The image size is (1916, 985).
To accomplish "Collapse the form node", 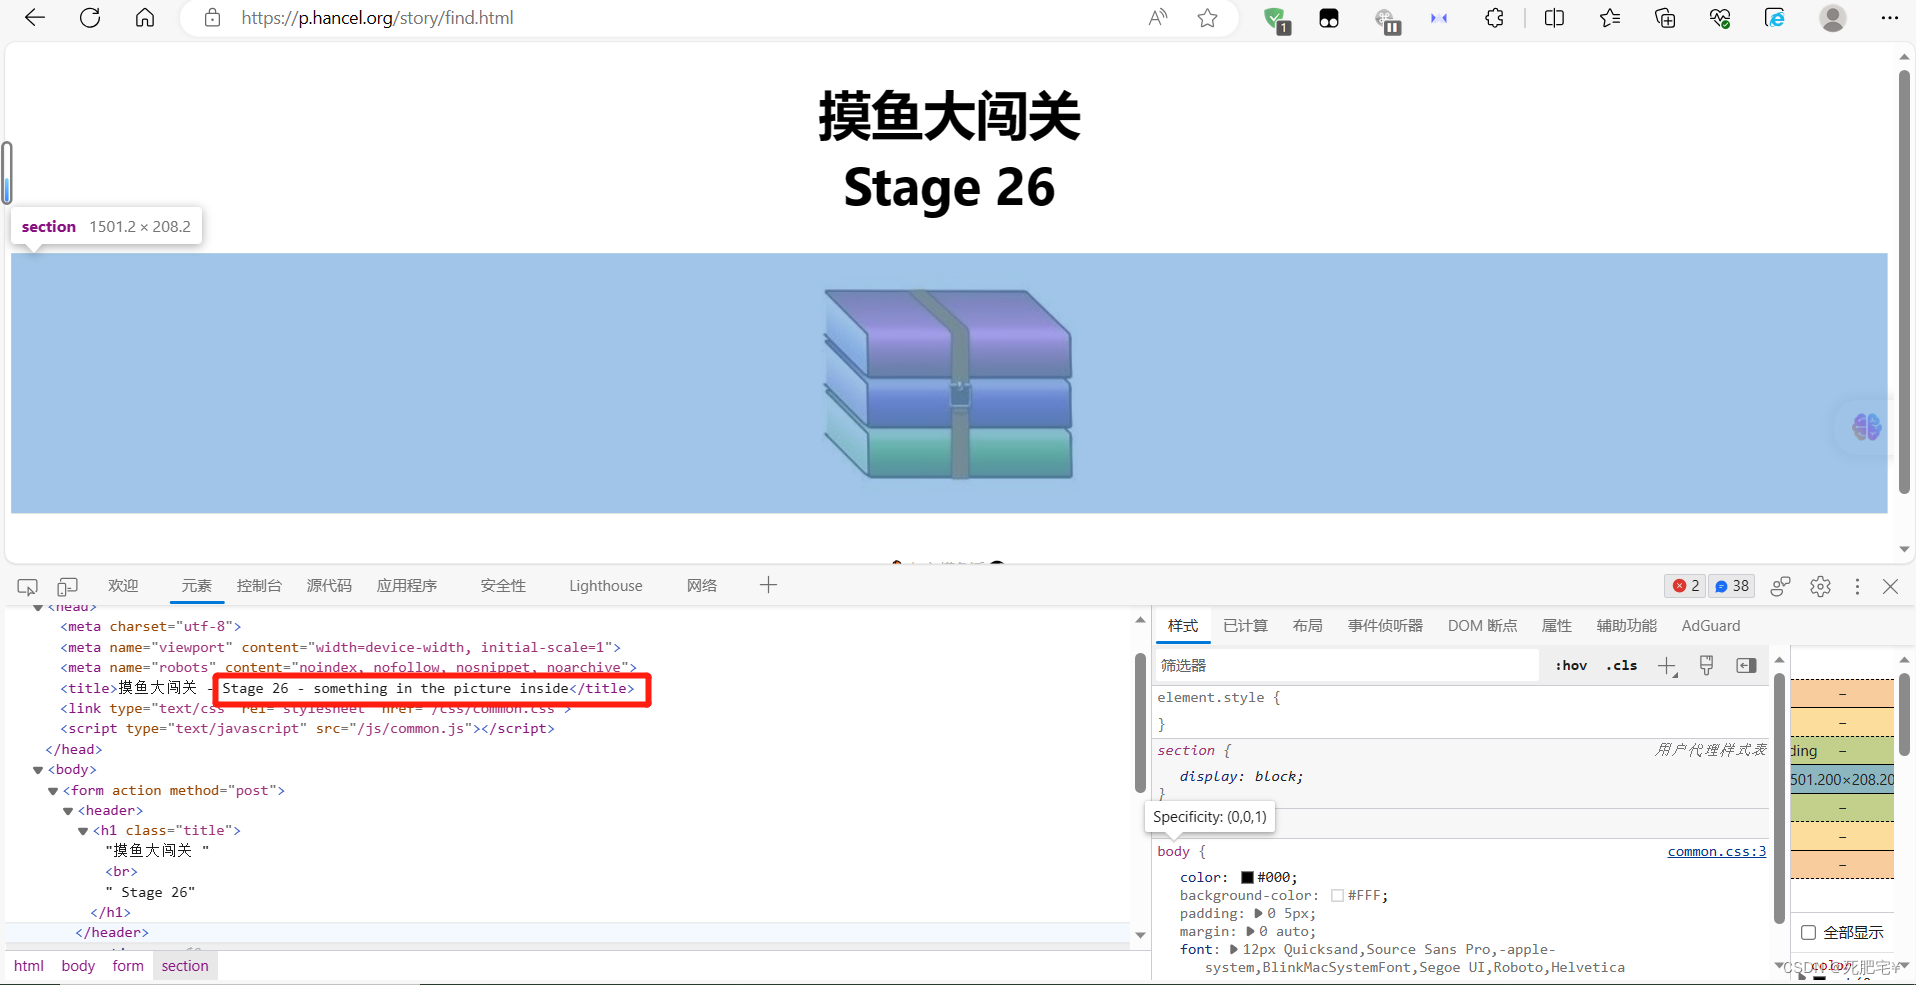I will (53, 791).
